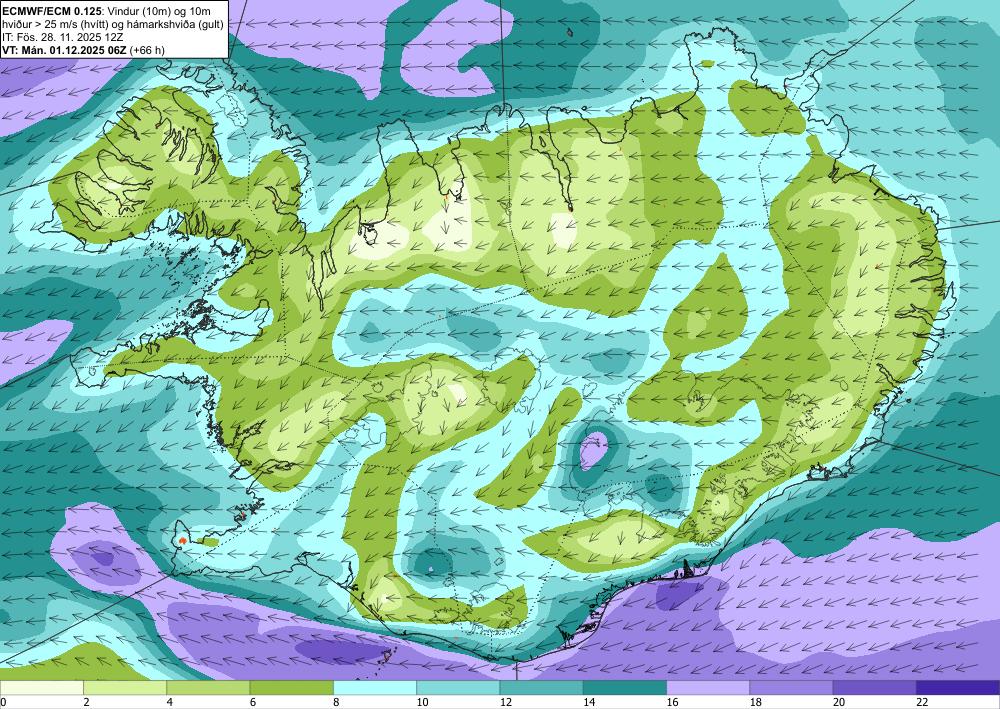Screen dimensions: 1000x709
Task: Click the legend scale label "16"
Action: pos(672,703)
